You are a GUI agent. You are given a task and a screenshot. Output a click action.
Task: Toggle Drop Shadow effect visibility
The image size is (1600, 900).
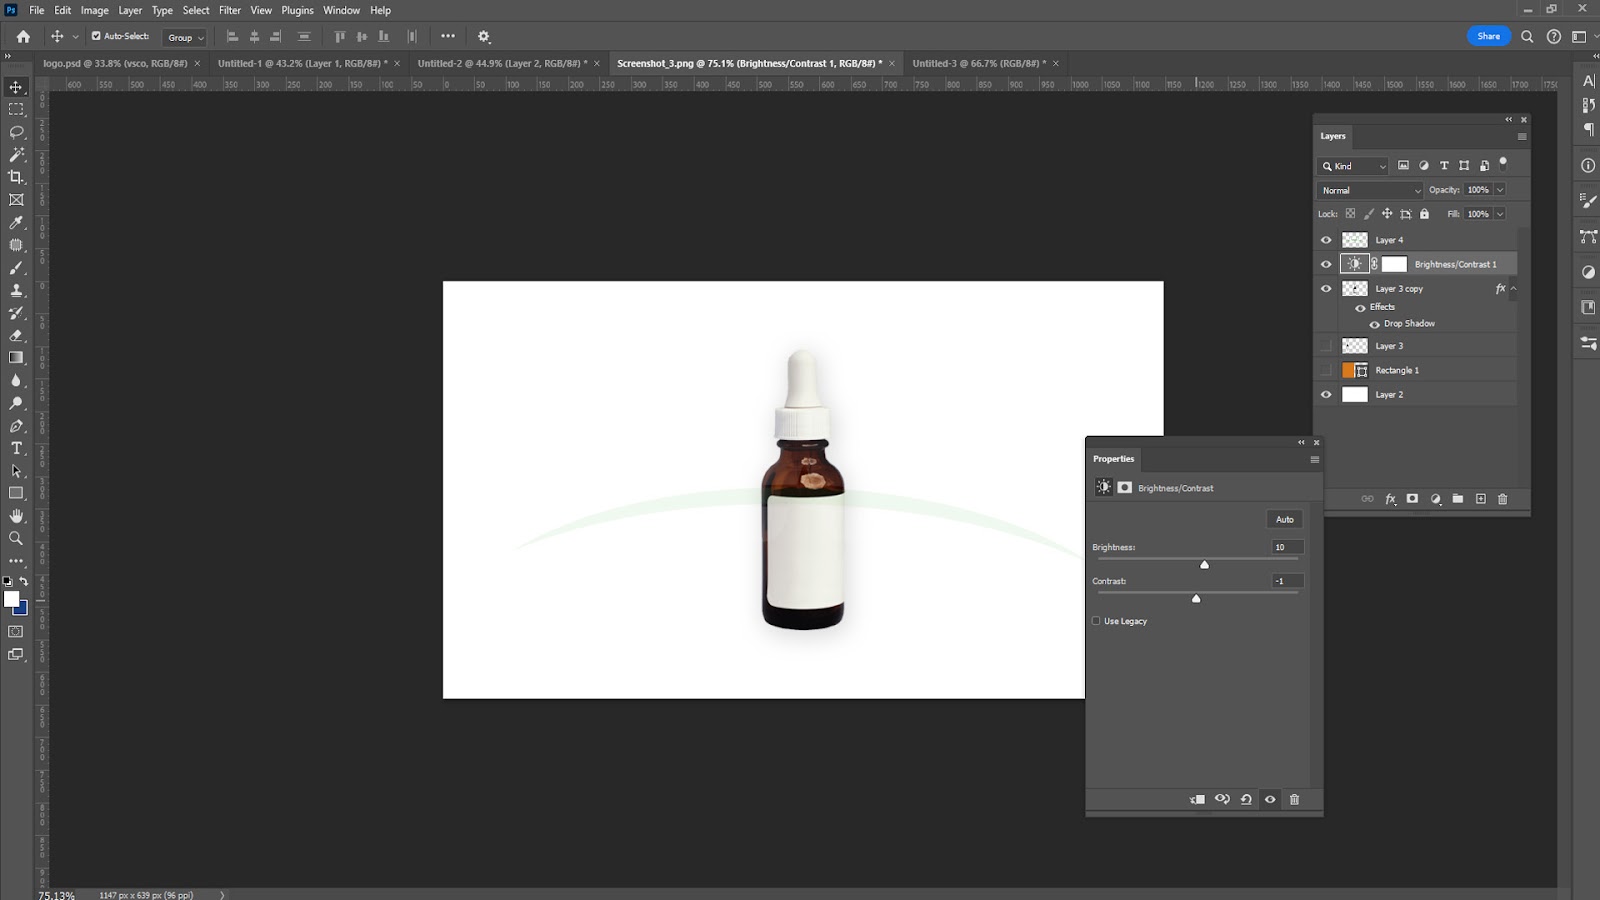(1374, 324)
